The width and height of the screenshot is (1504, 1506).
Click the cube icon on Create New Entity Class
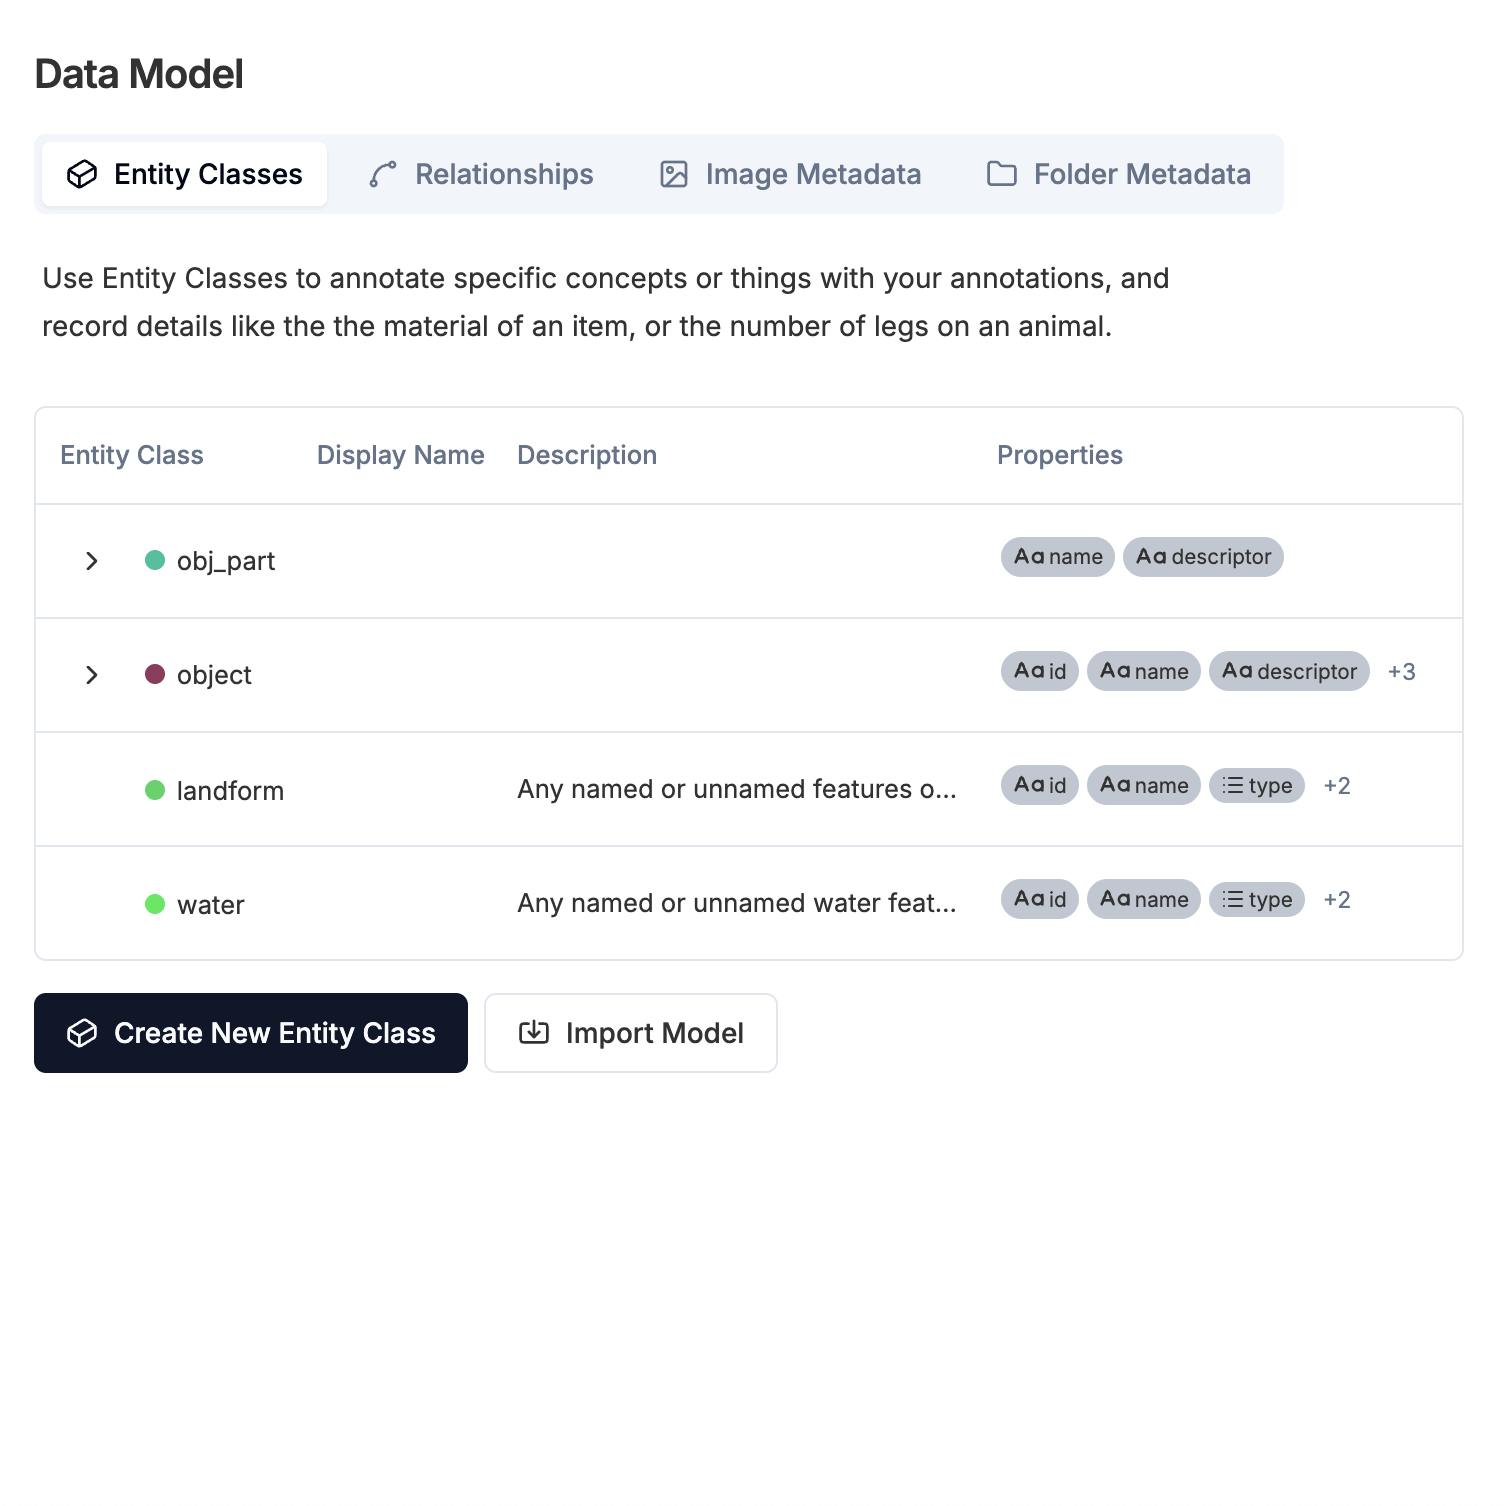tap(84, 1033)
